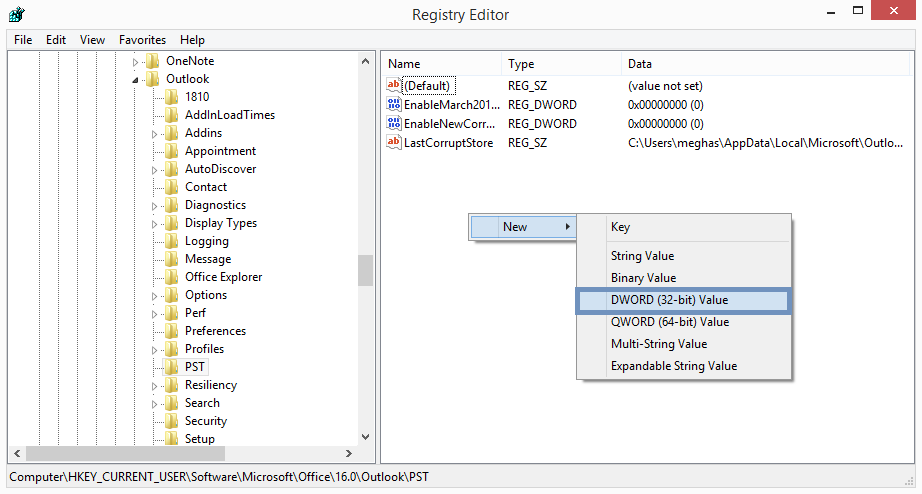Choose Multi-String Value option
The image size is (922, 494).
(683, 344)
